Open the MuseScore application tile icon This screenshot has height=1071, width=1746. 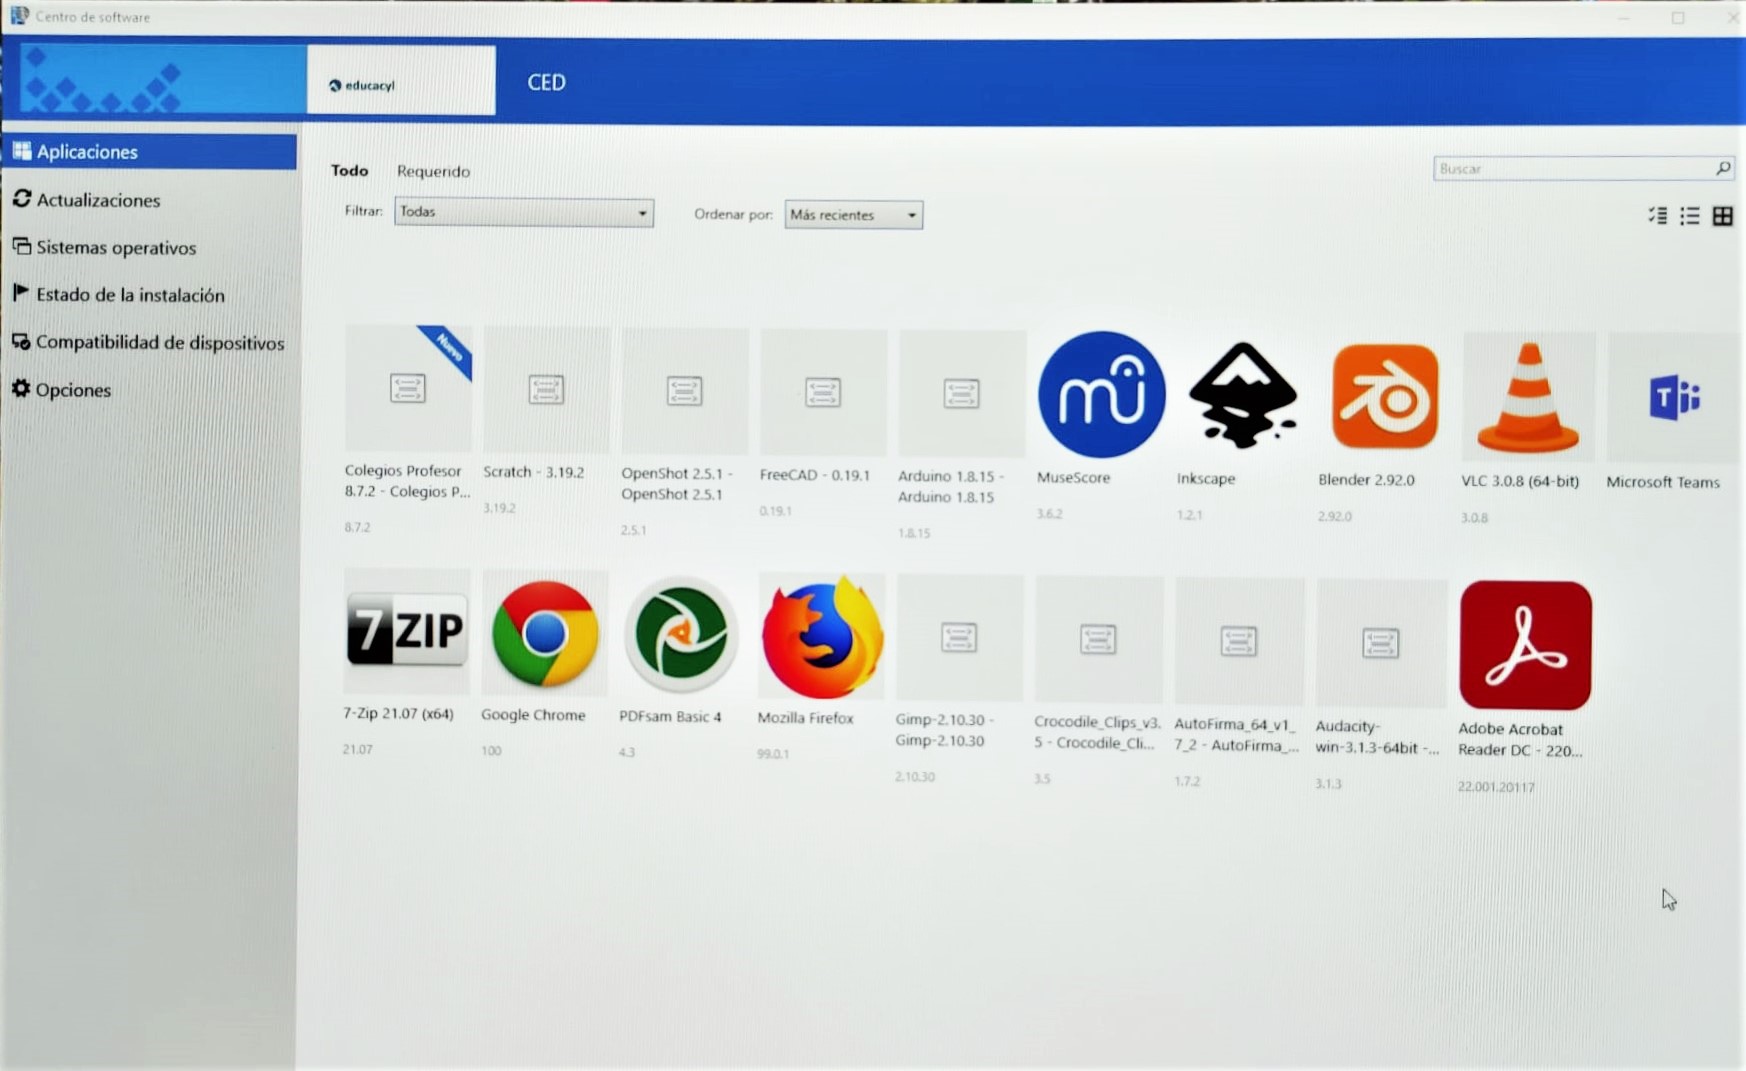point(1101,395)
